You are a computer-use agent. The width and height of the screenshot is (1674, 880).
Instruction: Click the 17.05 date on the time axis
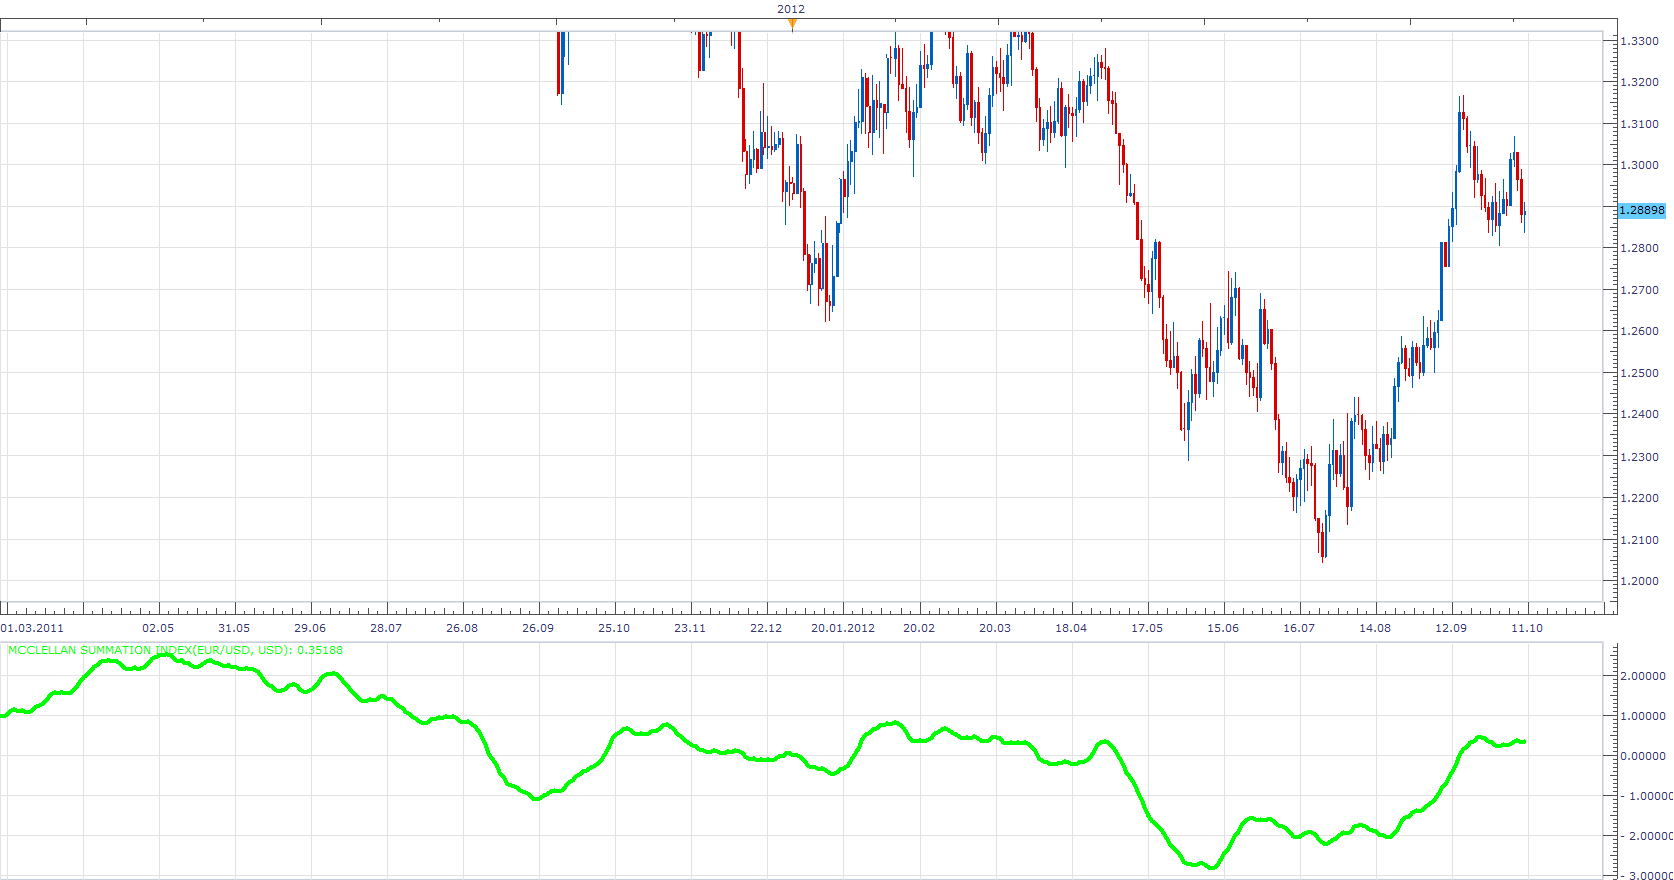(x=1147, y=628)
